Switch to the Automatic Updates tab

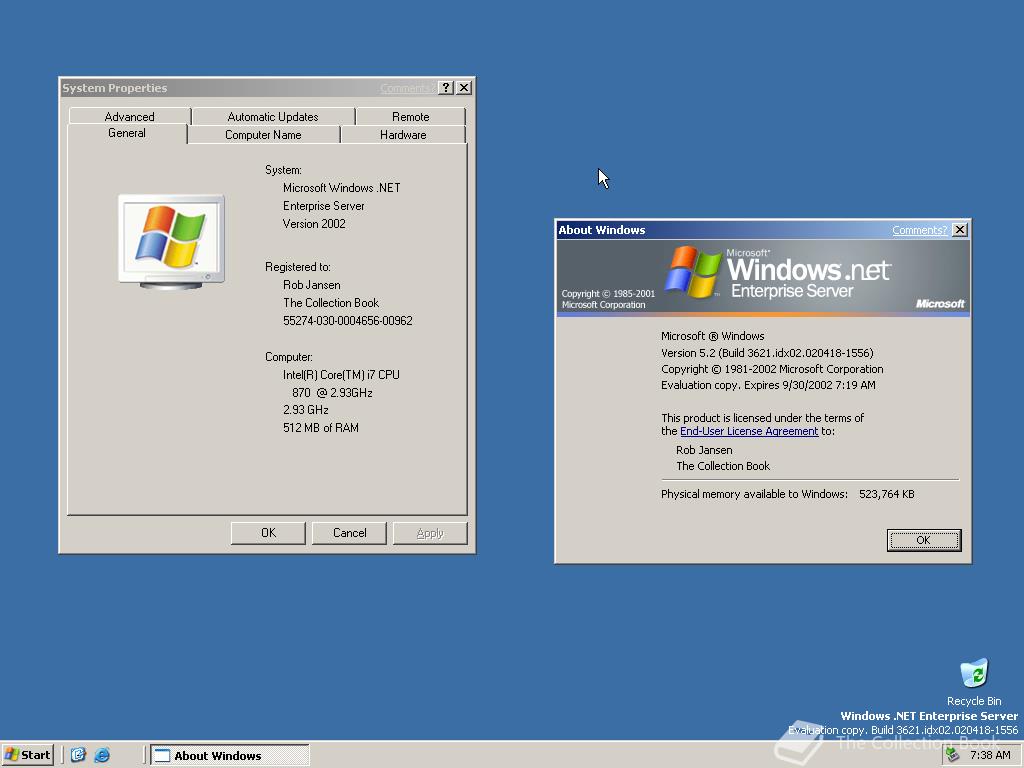coord(273,116)
